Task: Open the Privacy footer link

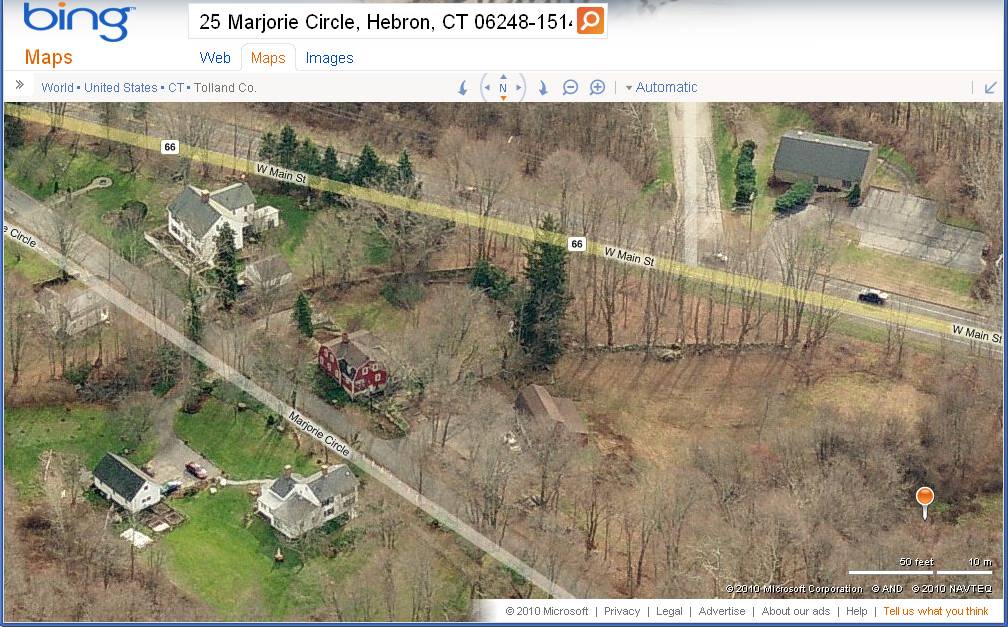Action: (622, 611)
